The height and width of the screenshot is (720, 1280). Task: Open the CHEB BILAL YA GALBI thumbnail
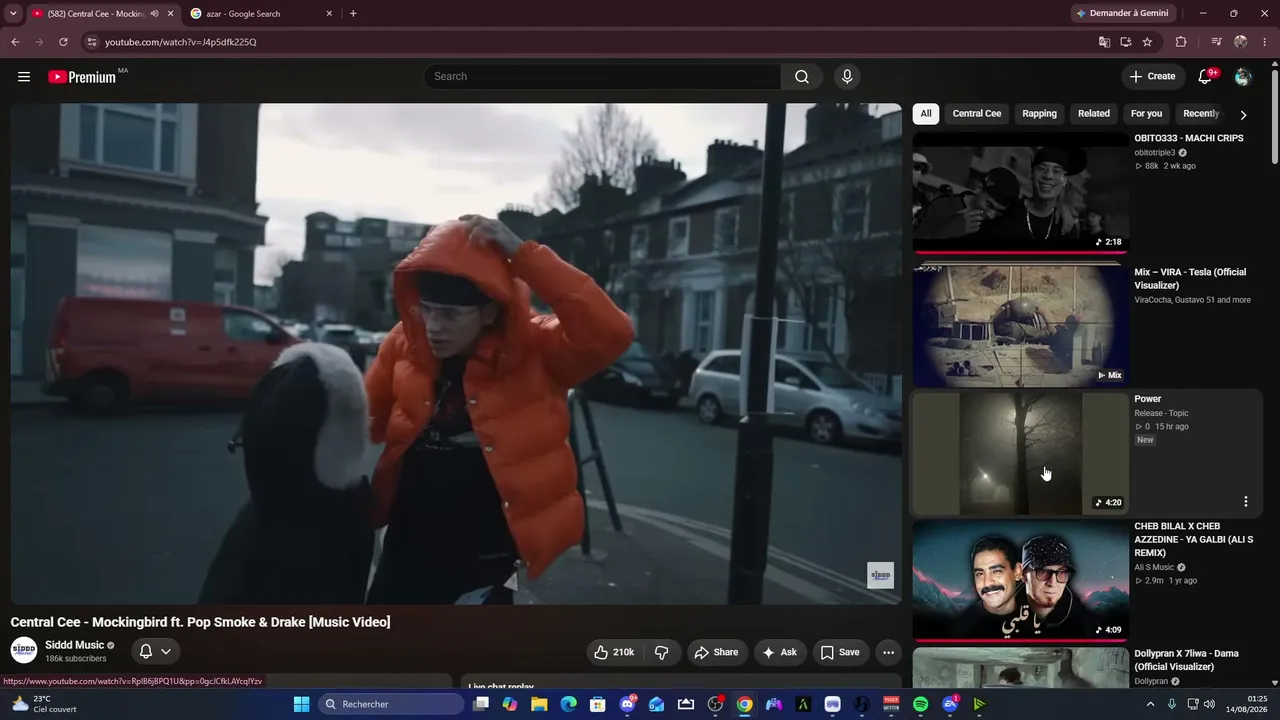coord(1020,580)
